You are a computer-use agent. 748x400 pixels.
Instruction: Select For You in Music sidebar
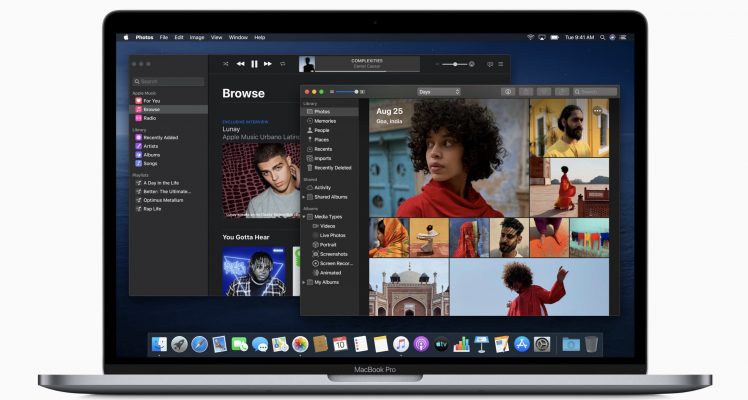point(152,100)
